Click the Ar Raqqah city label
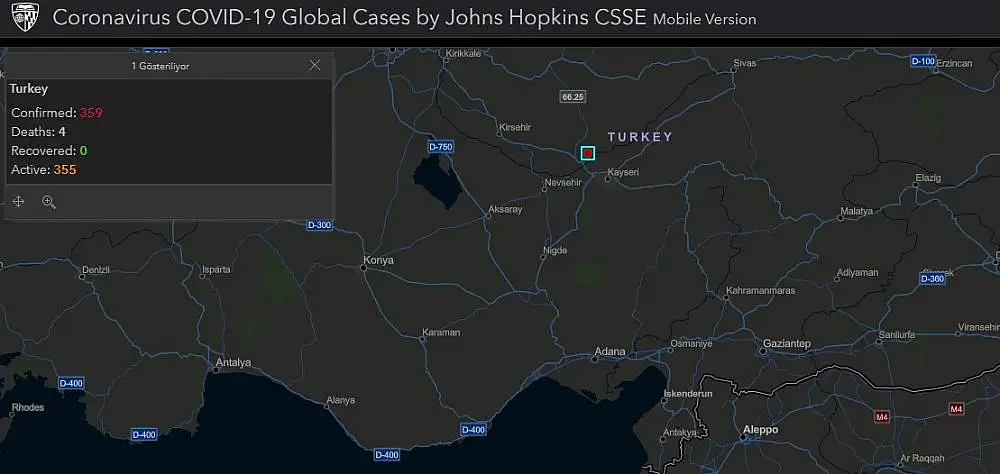Screen dimensions: 1000x474 (x=922, y=458)
